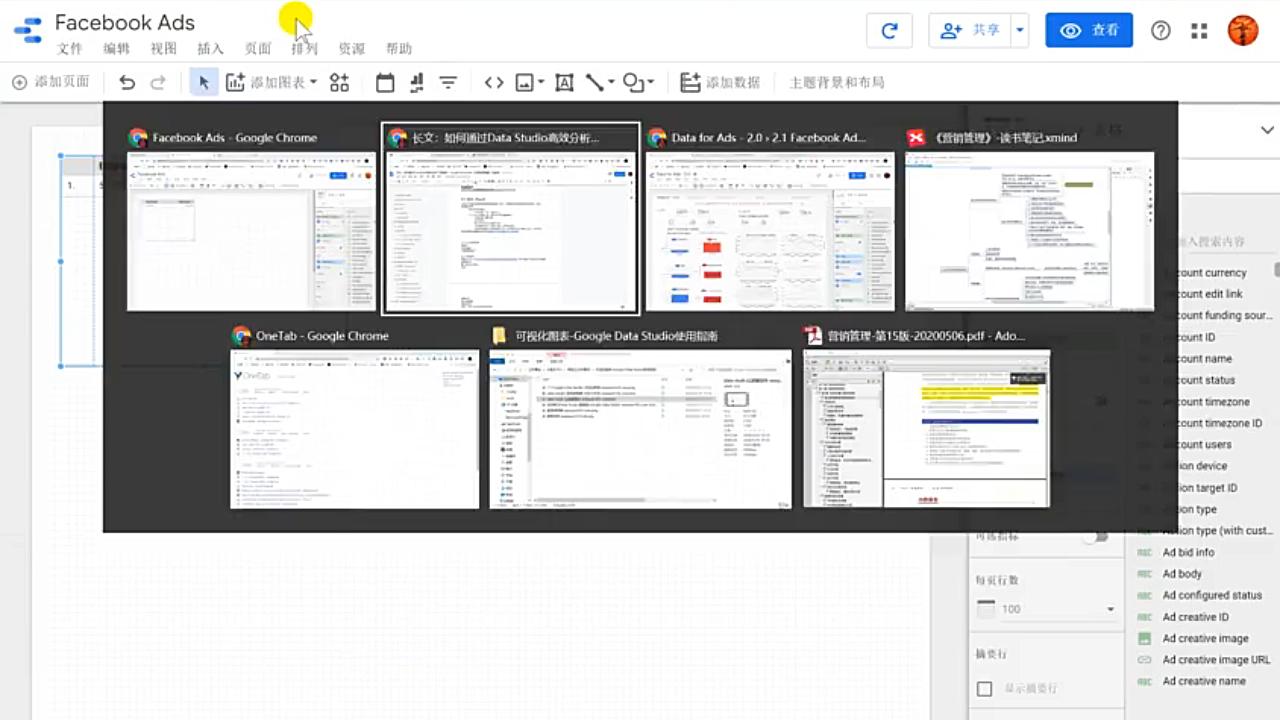
Task: Open the 视图 menu
Action: 163,49
